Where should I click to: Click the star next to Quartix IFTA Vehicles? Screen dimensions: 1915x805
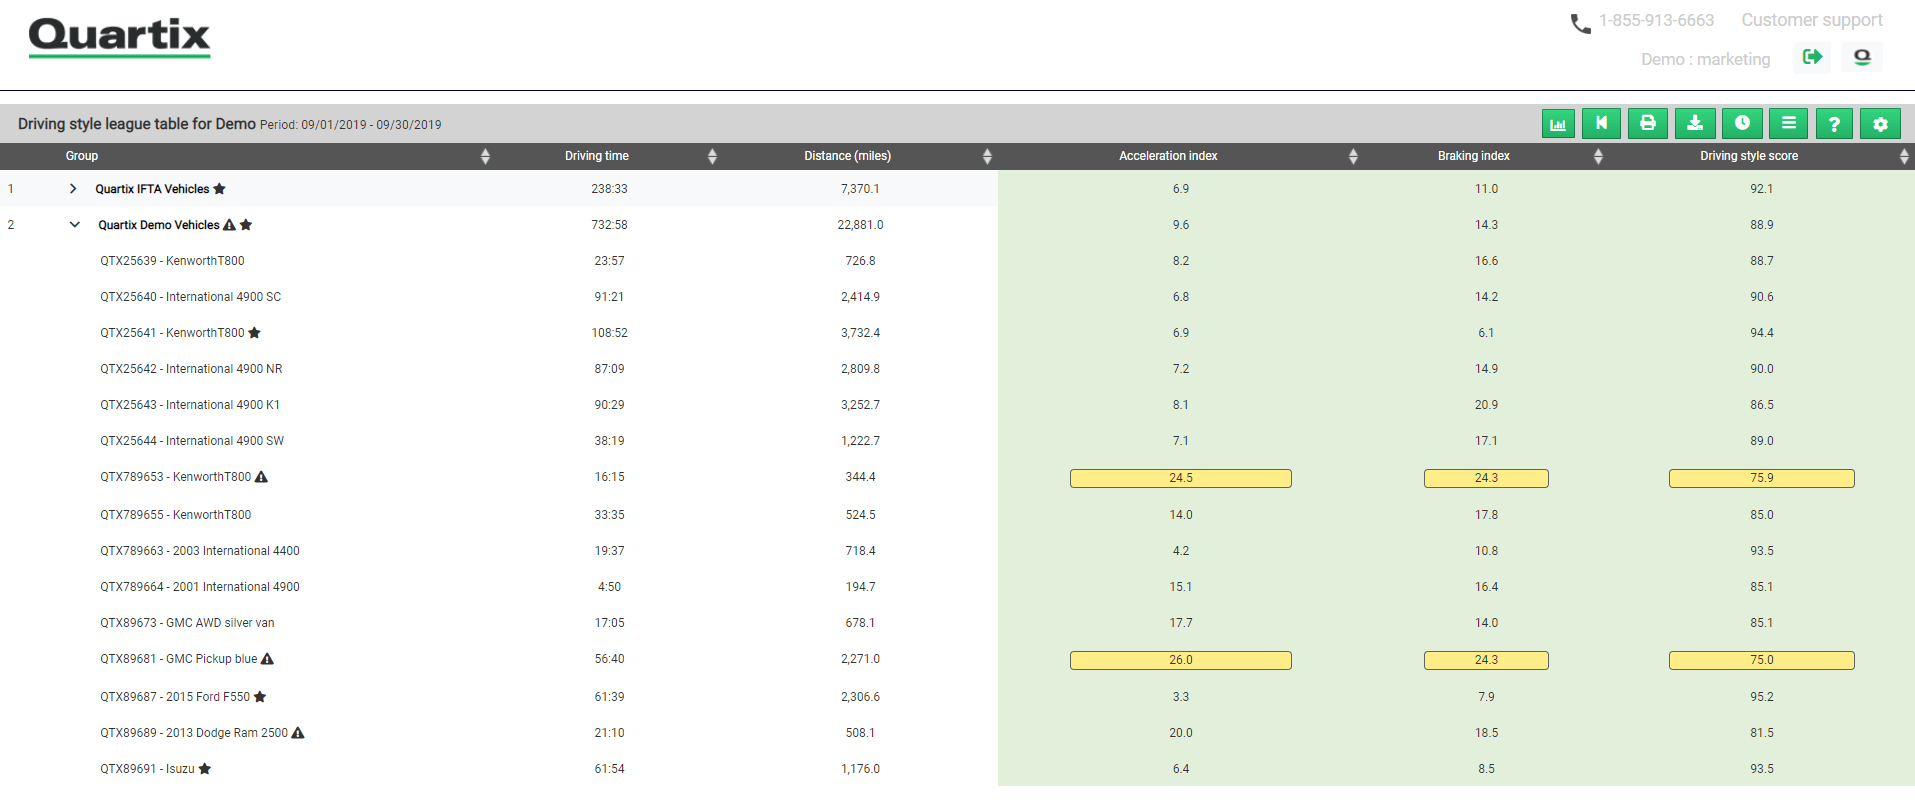point(220,189)
